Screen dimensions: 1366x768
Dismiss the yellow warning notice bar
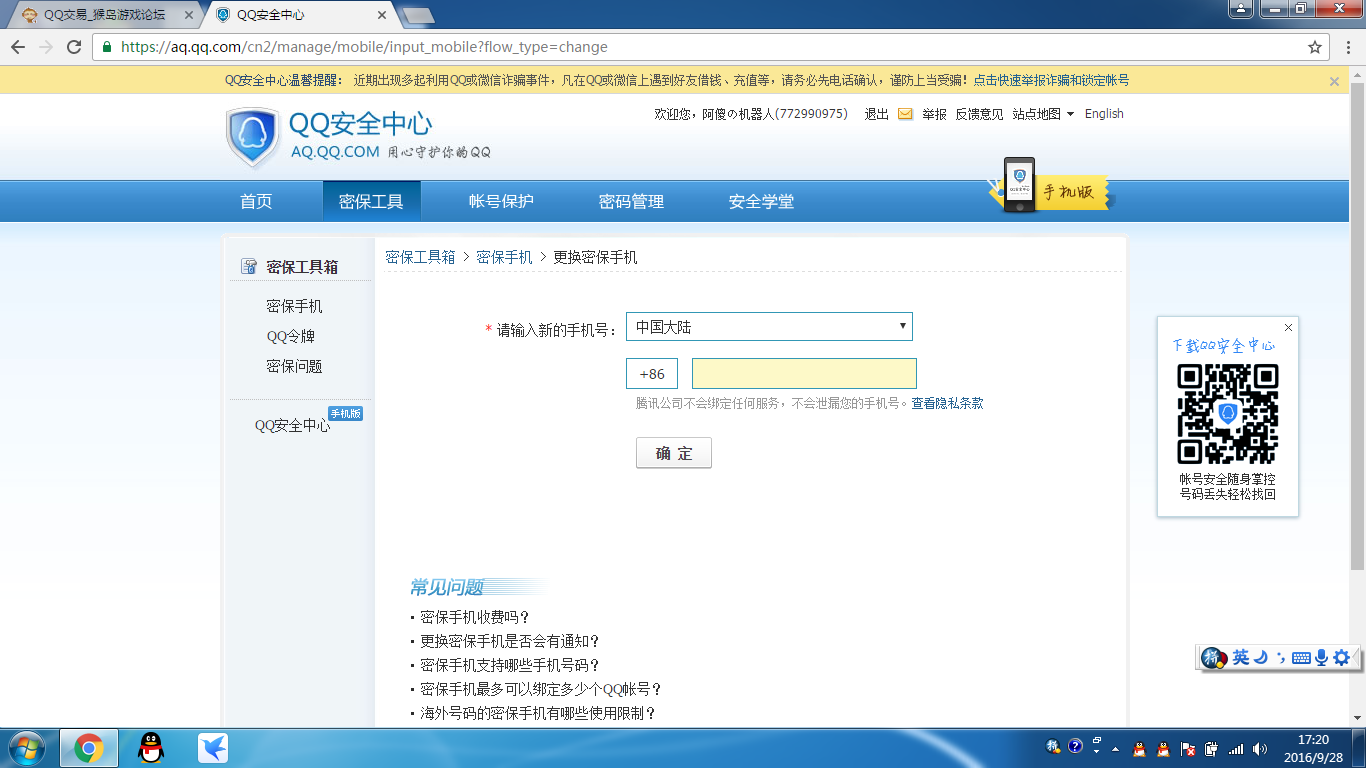point(1334,81)
